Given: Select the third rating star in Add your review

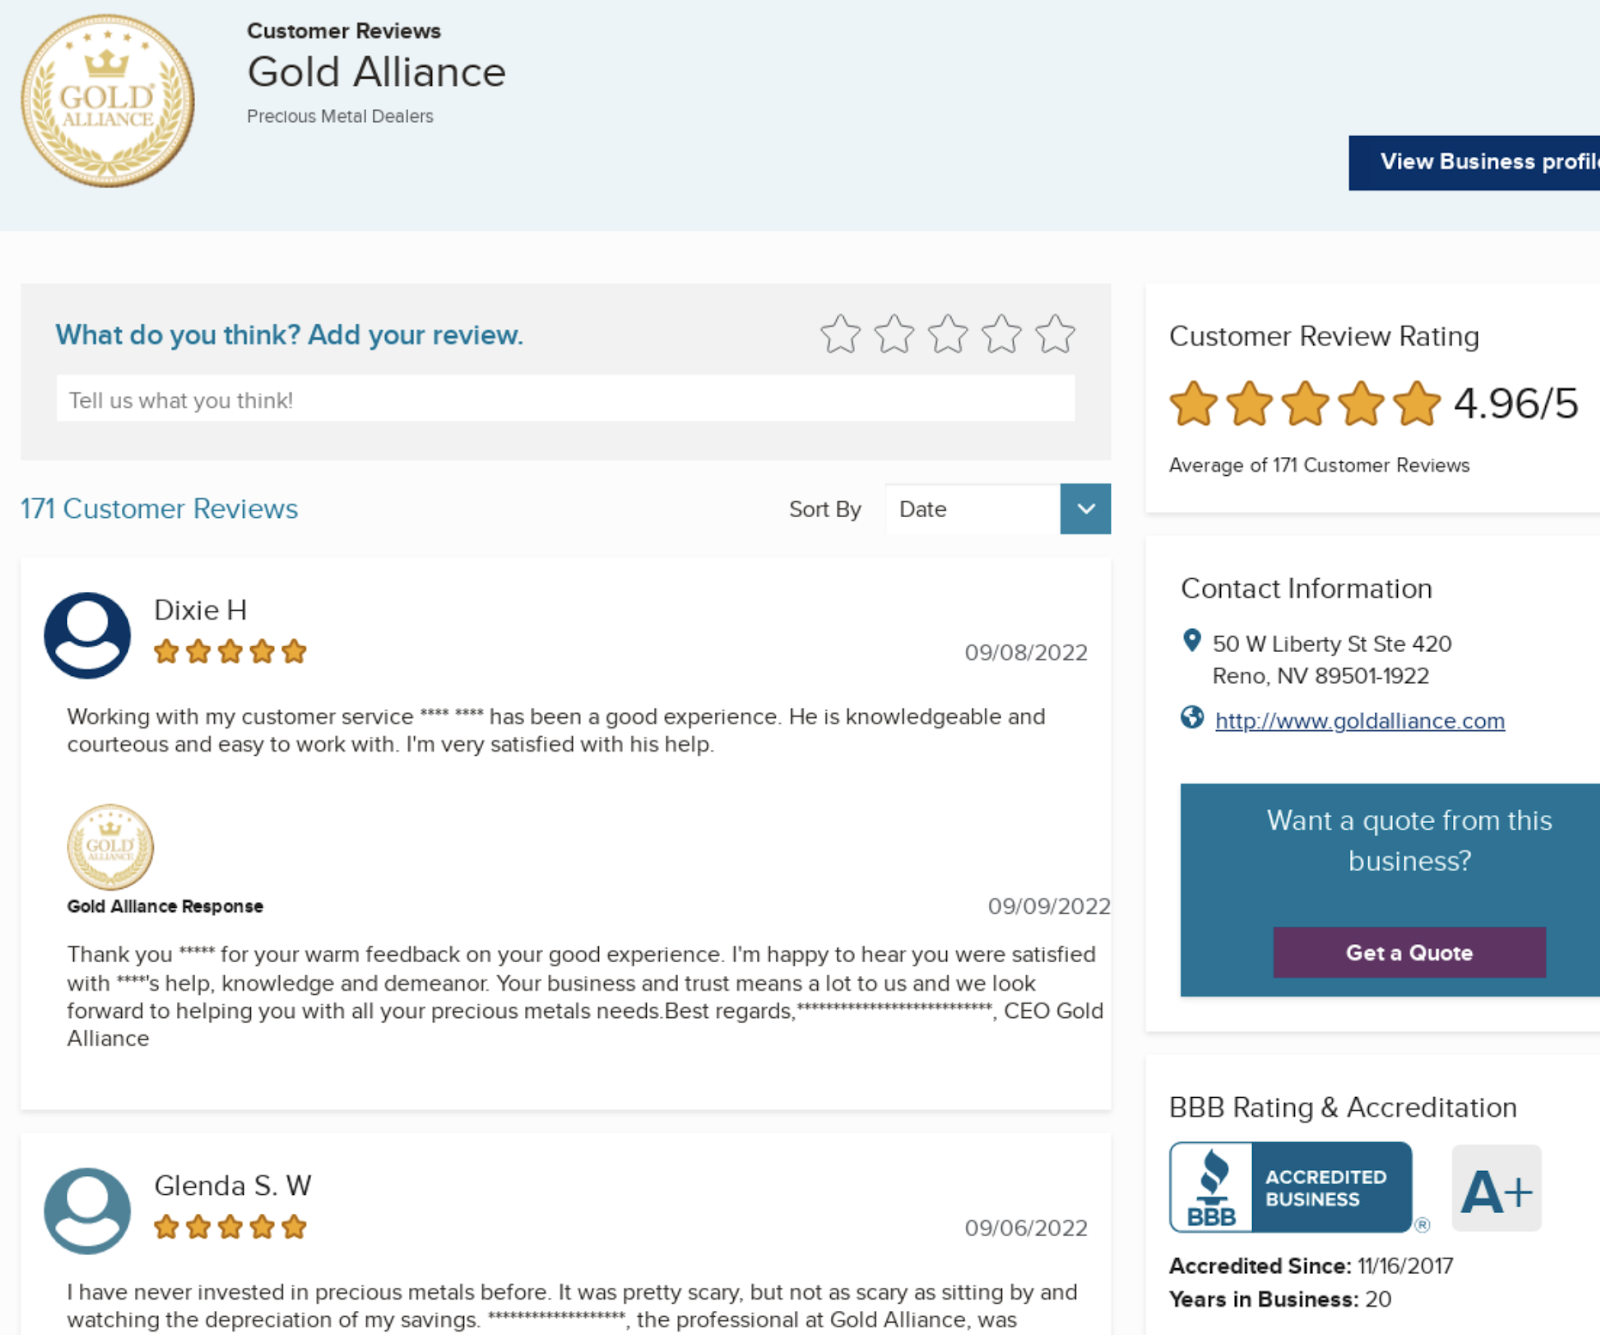Looking at the screenshot, I should coord(948,334).
